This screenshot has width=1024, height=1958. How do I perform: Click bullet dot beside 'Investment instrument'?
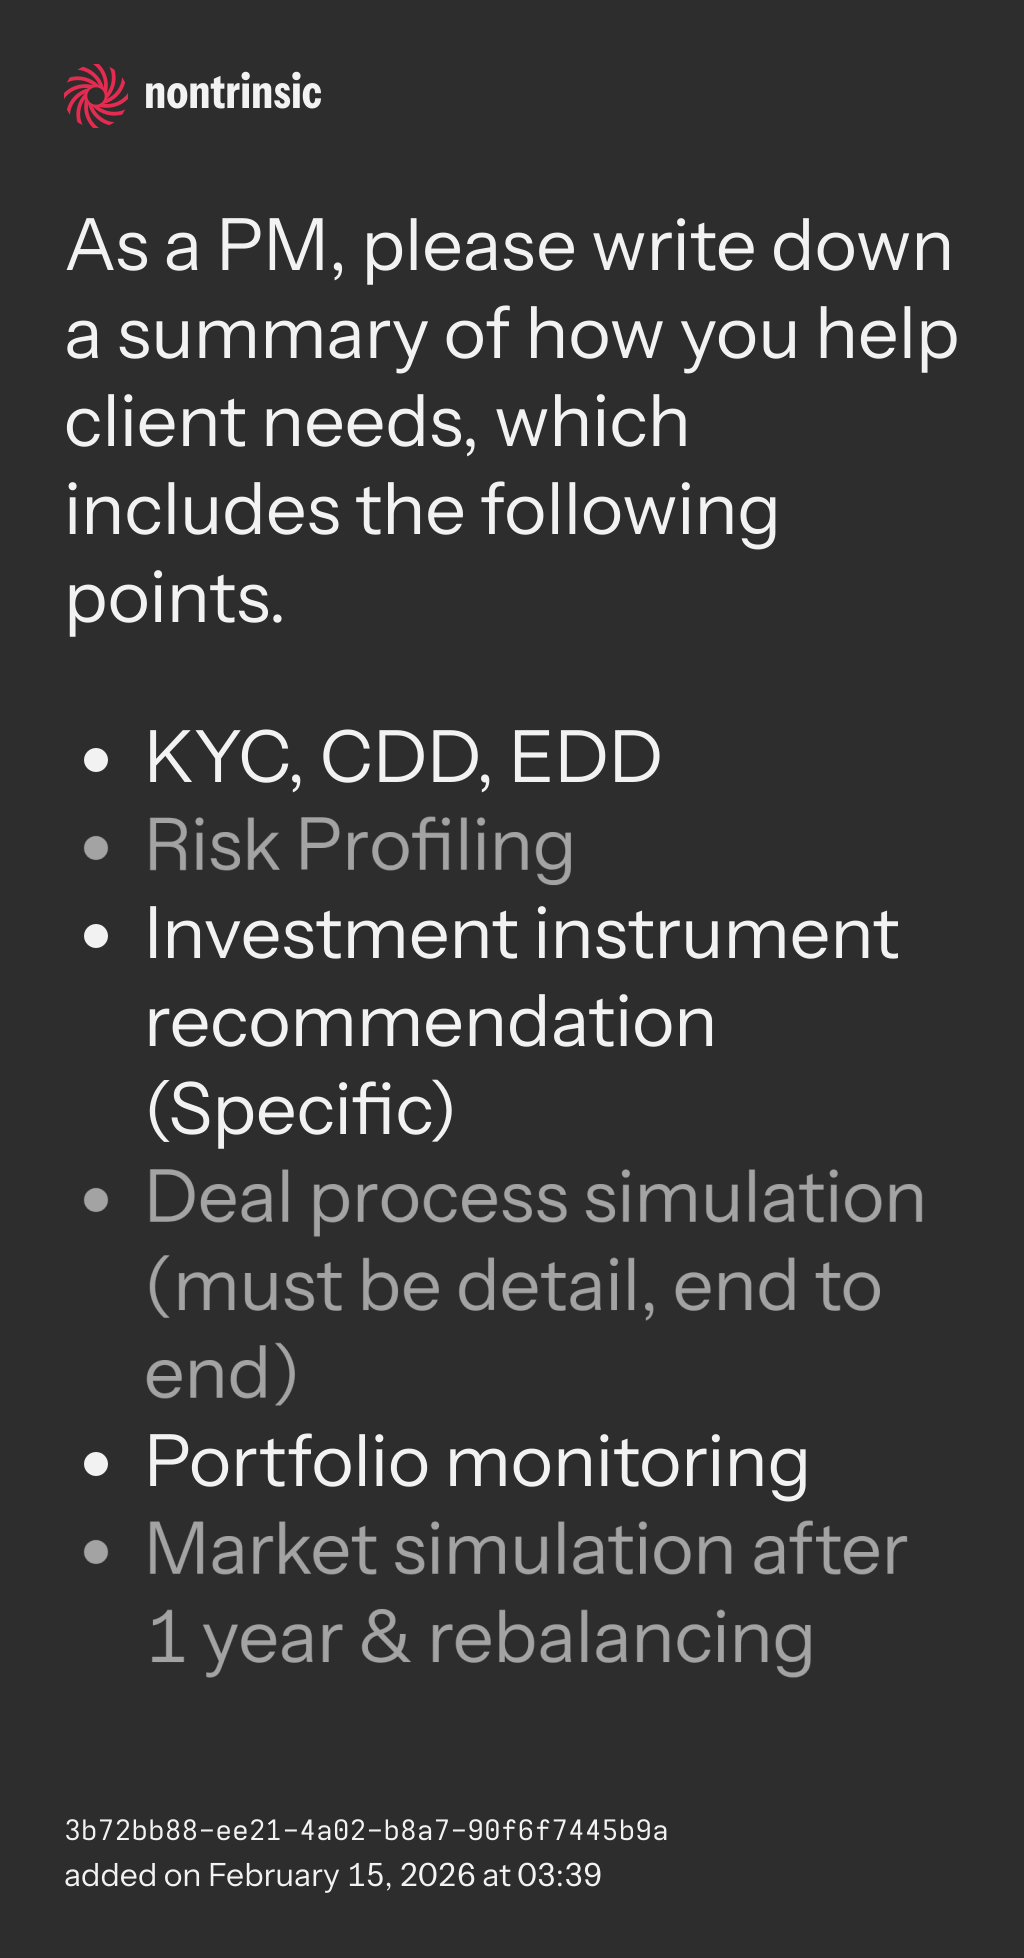point(96,937)
